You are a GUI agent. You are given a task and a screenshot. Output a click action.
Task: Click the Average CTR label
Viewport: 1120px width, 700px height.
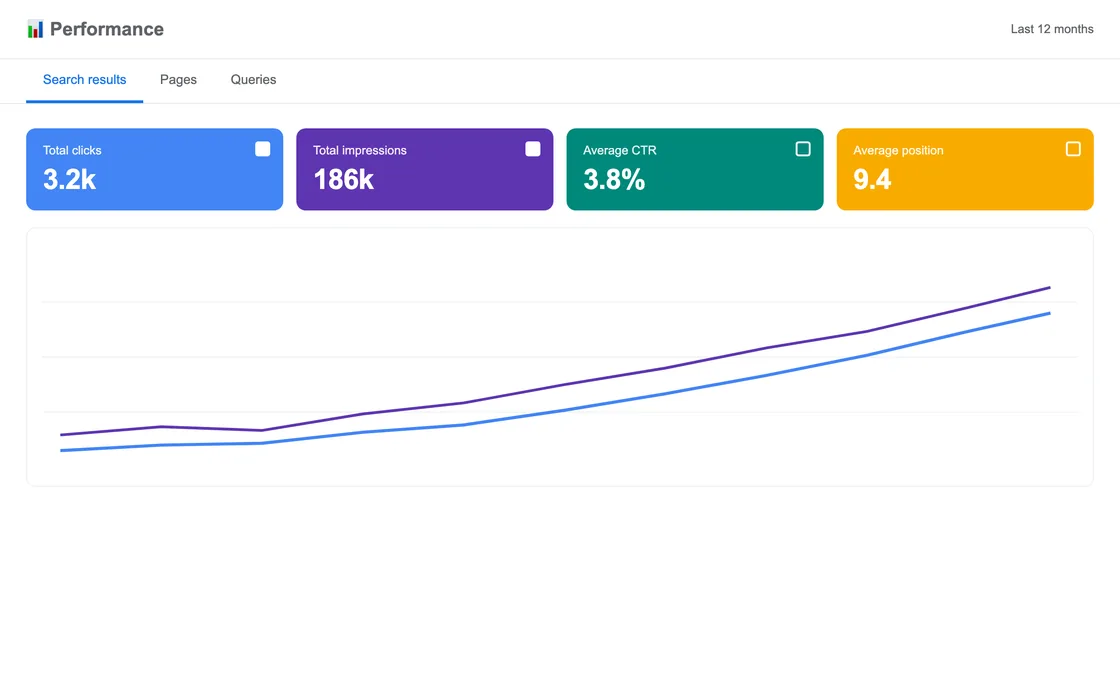tap(619, 150)
